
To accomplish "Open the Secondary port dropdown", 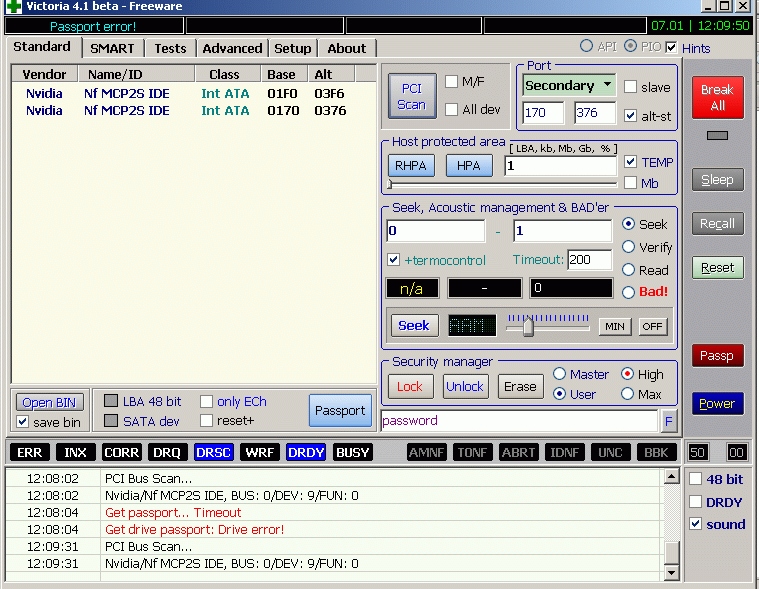I will click(x=607, y=85).
